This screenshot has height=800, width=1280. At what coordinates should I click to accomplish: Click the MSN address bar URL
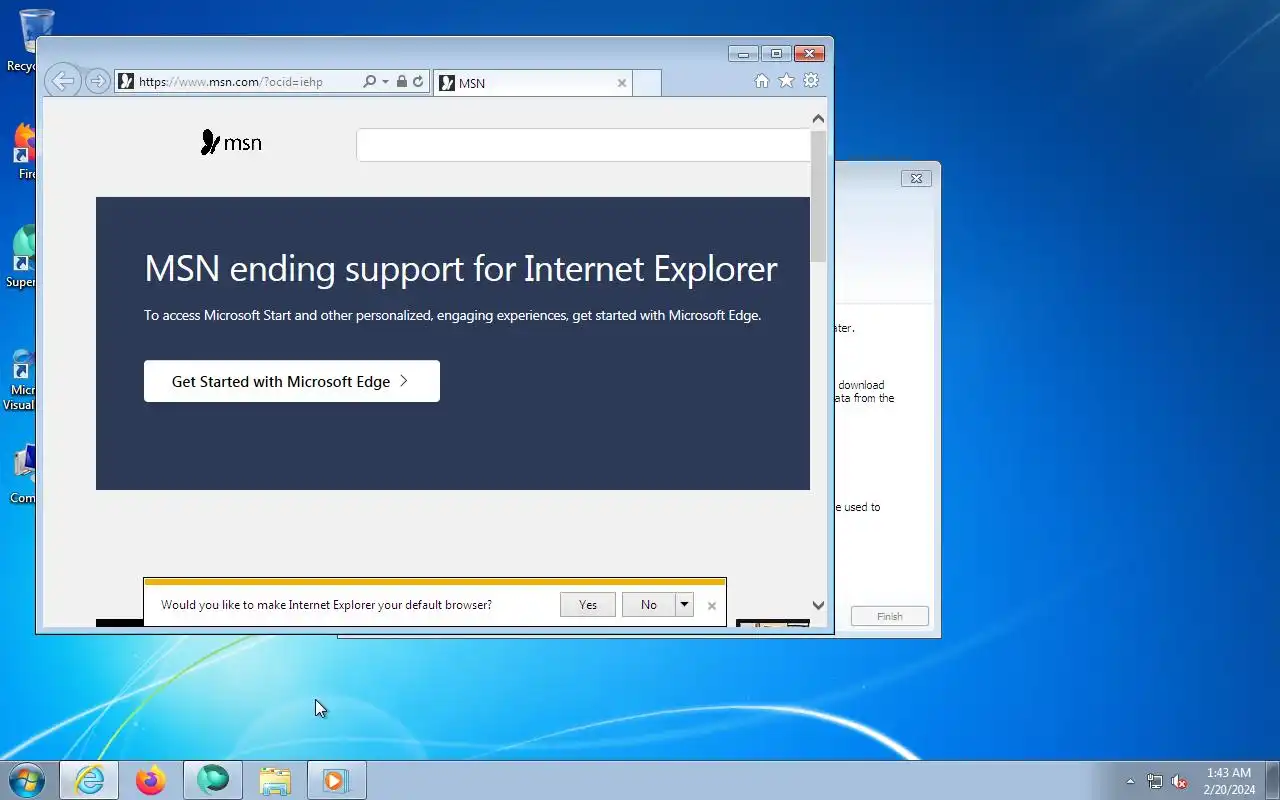pyautogui.click(x=231, y=82)
